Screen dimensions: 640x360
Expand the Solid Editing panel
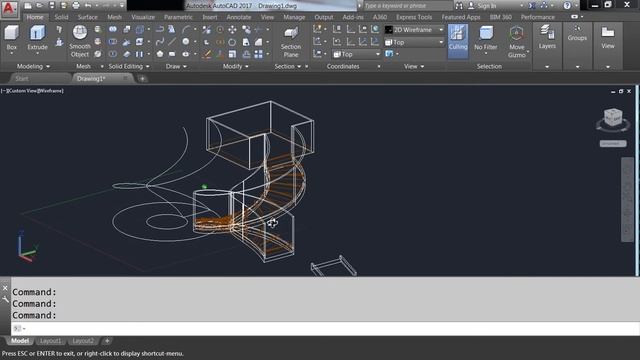tap(129, 66)
